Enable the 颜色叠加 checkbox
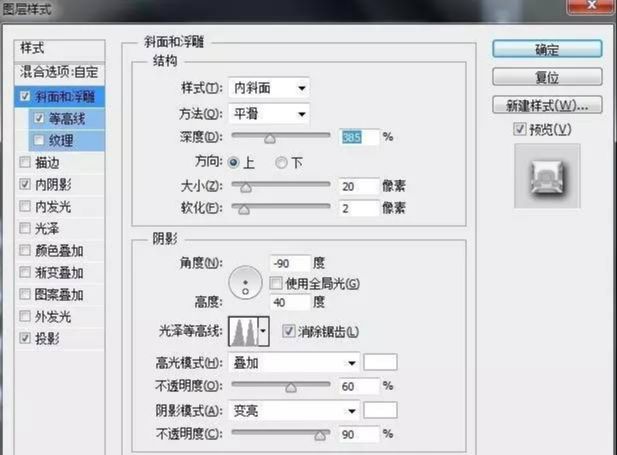 25,250
